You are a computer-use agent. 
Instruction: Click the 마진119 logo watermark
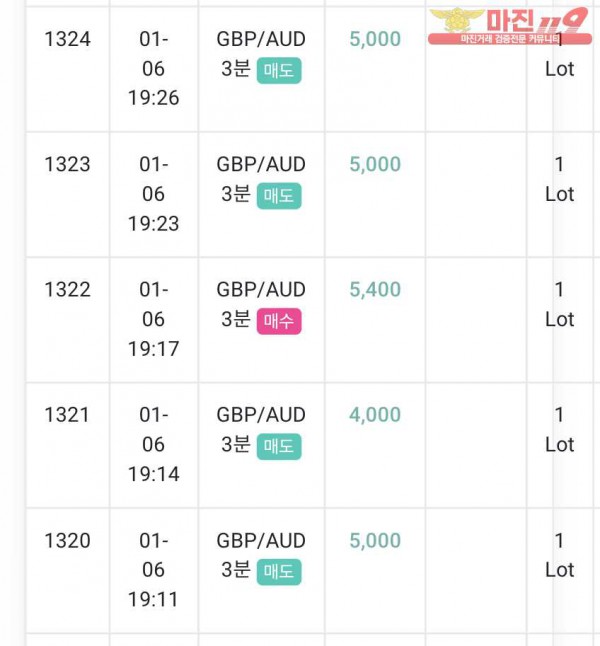[x=510, y=26]
